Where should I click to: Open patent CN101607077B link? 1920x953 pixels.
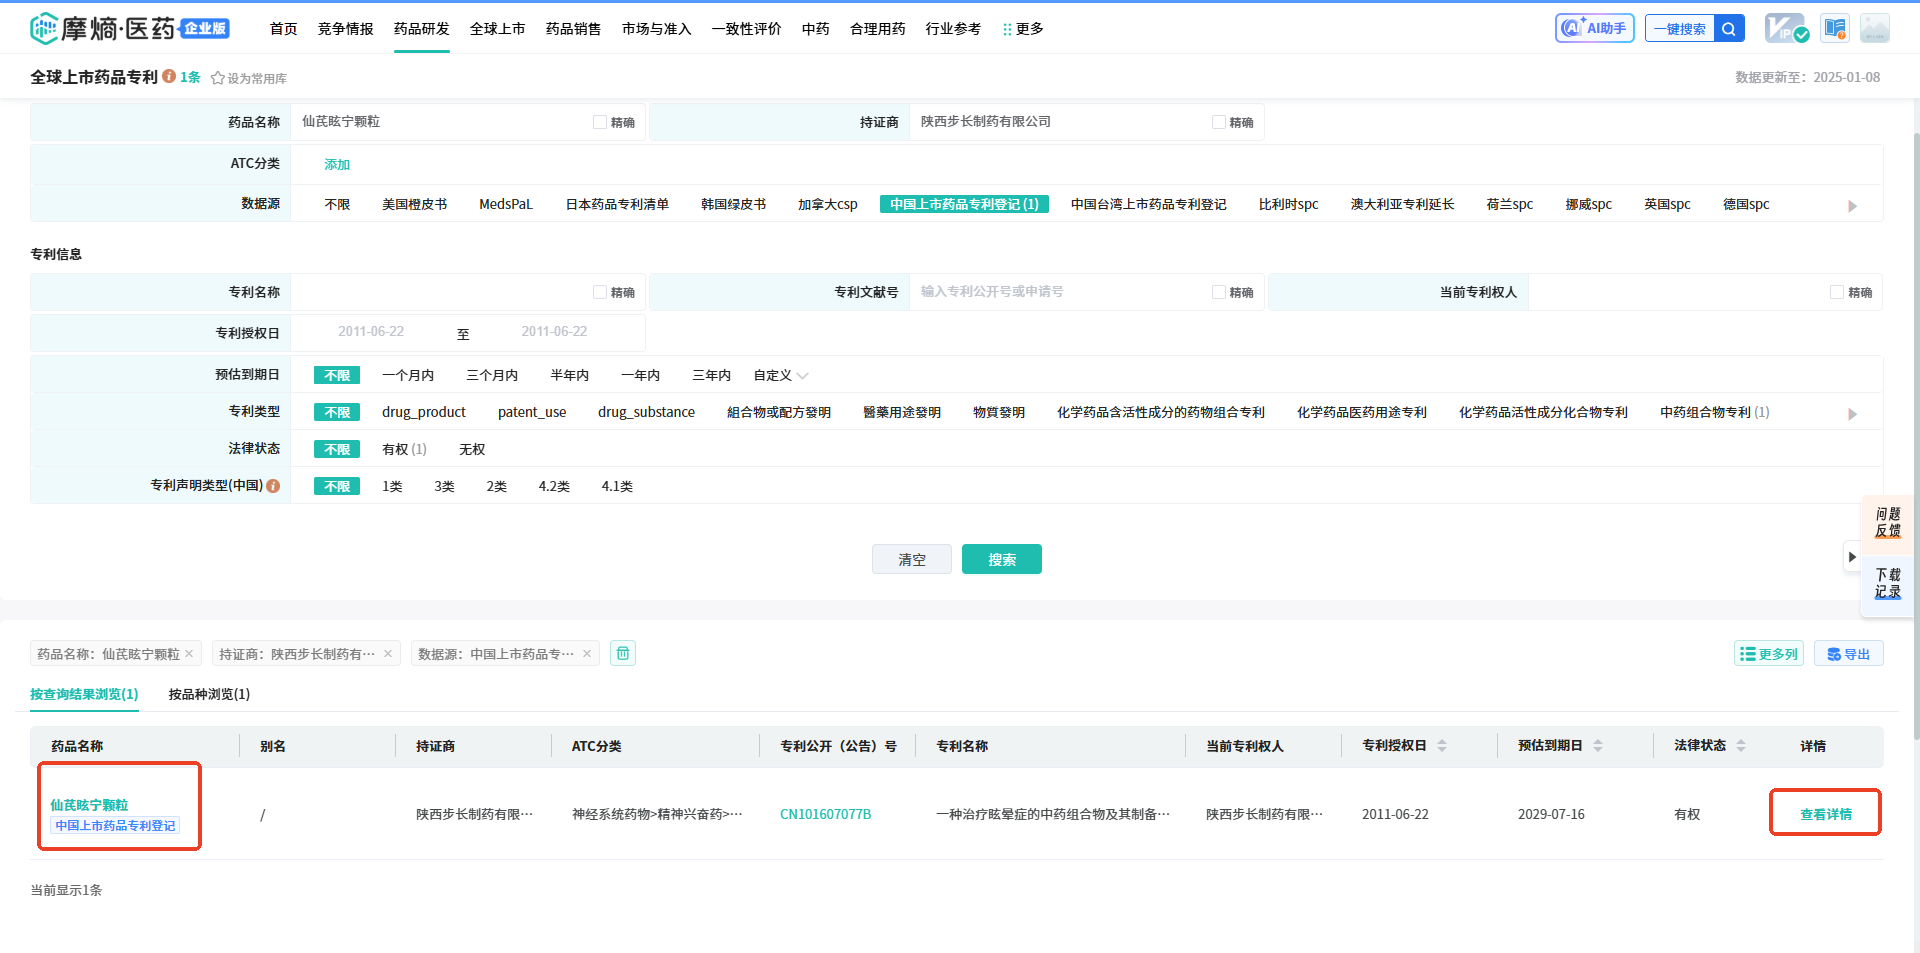(x=826, y=814)
